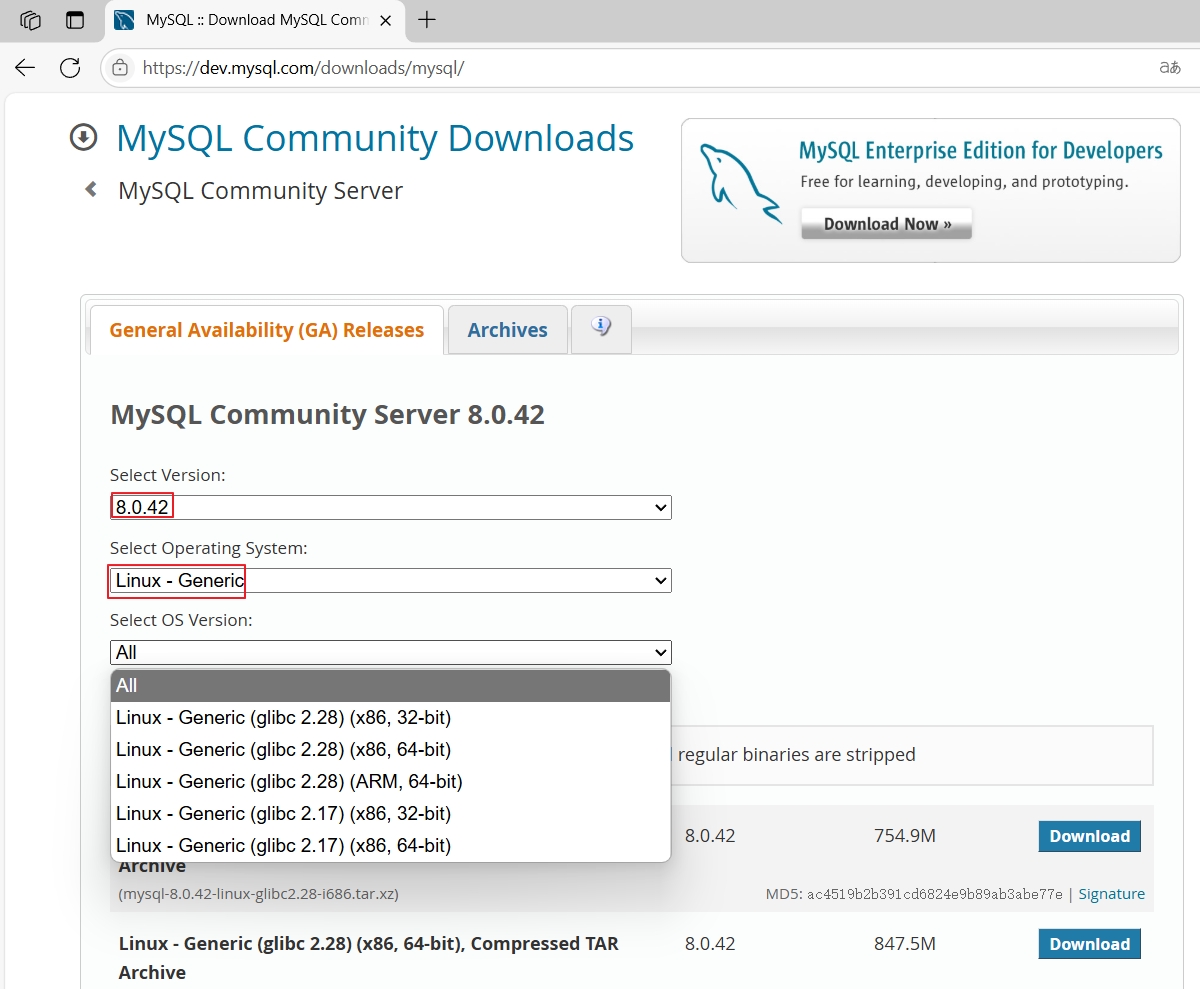
Task: Click the browser workspaces icon
Action: pos(31,20)
